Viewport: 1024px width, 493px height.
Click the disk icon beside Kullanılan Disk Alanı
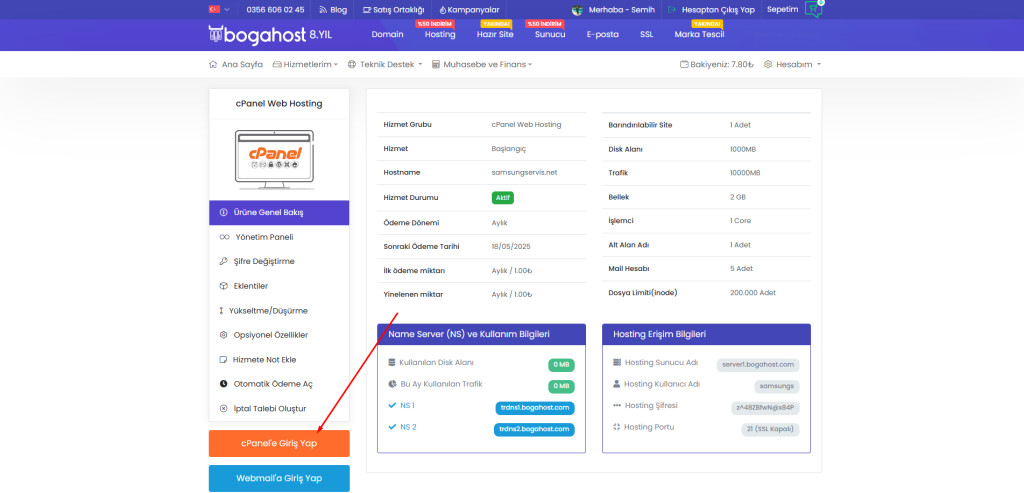coord(392,362)
